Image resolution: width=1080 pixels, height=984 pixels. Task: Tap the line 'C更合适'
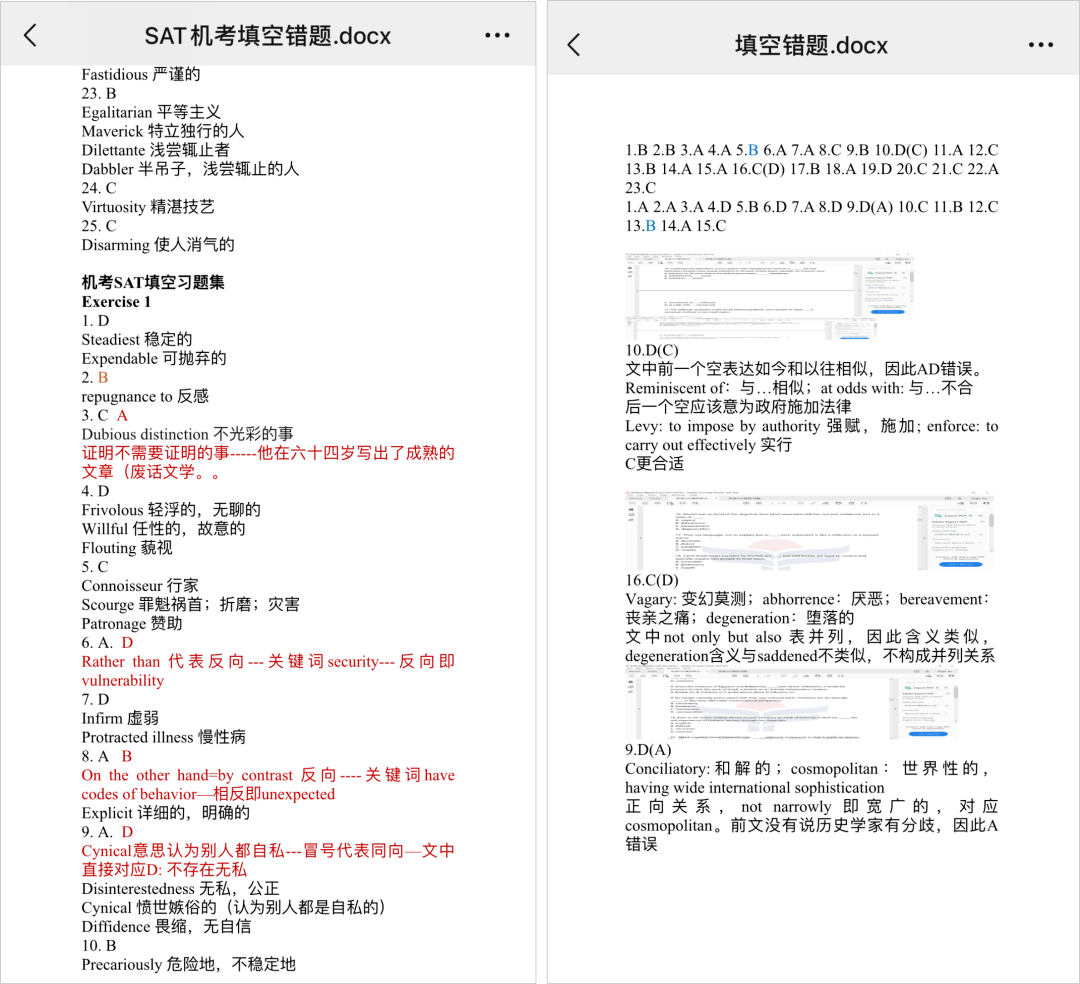(x=654, y=463)
